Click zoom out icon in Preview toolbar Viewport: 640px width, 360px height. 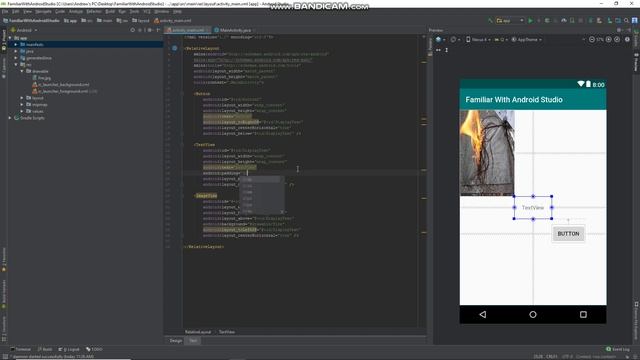[592, 40]
